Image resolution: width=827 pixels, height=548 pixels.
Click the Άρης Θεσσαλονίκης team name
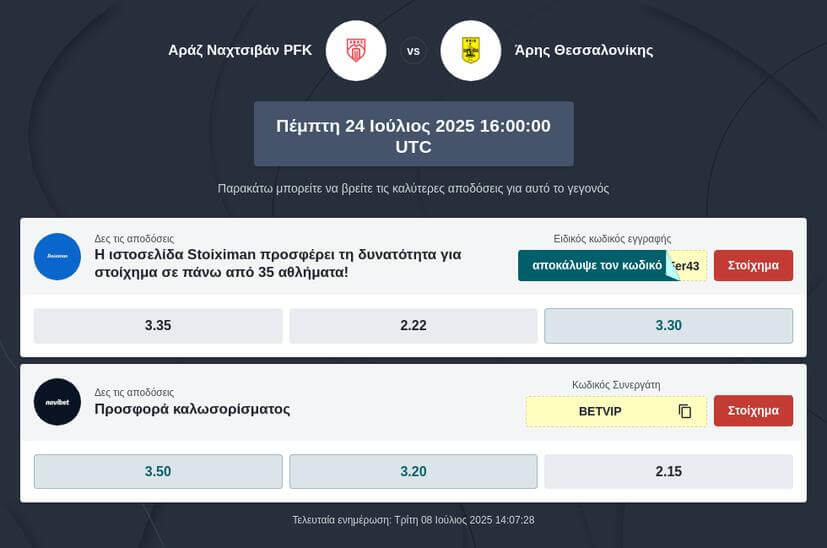click(584, 51)
